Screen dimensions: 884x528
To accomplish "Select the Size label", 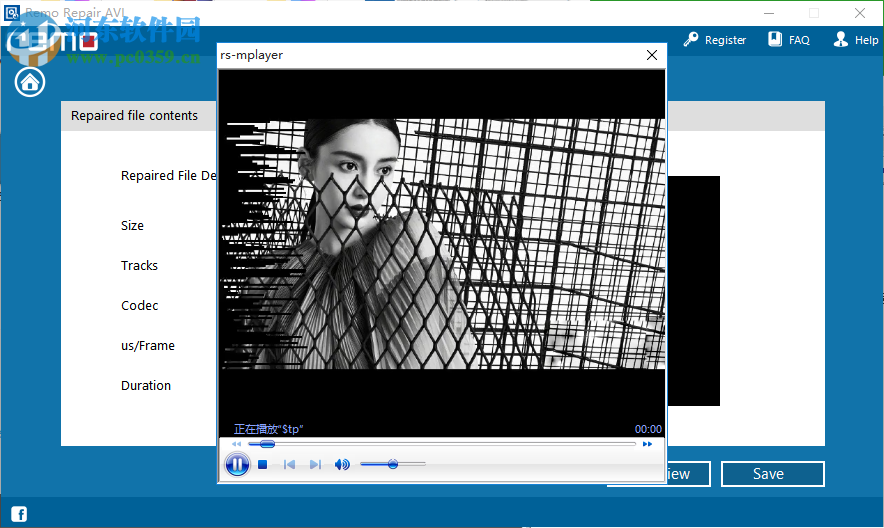I will tap(132, 225).
